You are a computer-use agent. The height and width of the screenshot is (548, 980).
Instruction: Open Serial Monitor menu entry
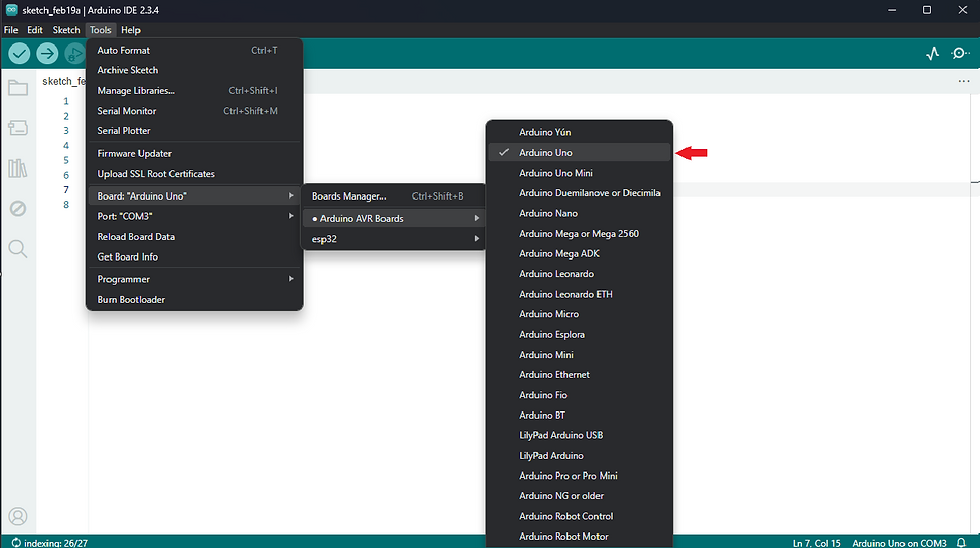[x=194, y=111]
